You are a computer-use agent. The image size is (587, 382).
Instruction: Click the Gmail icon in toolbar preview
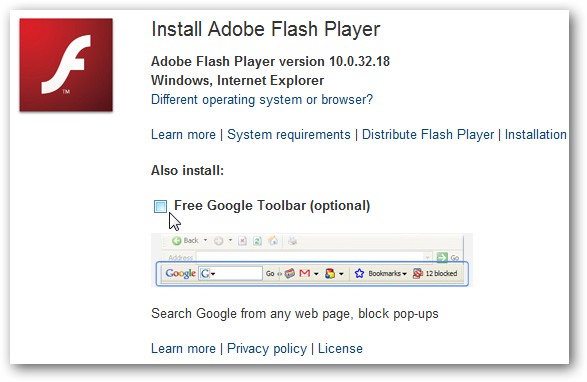tap(305, 273)
